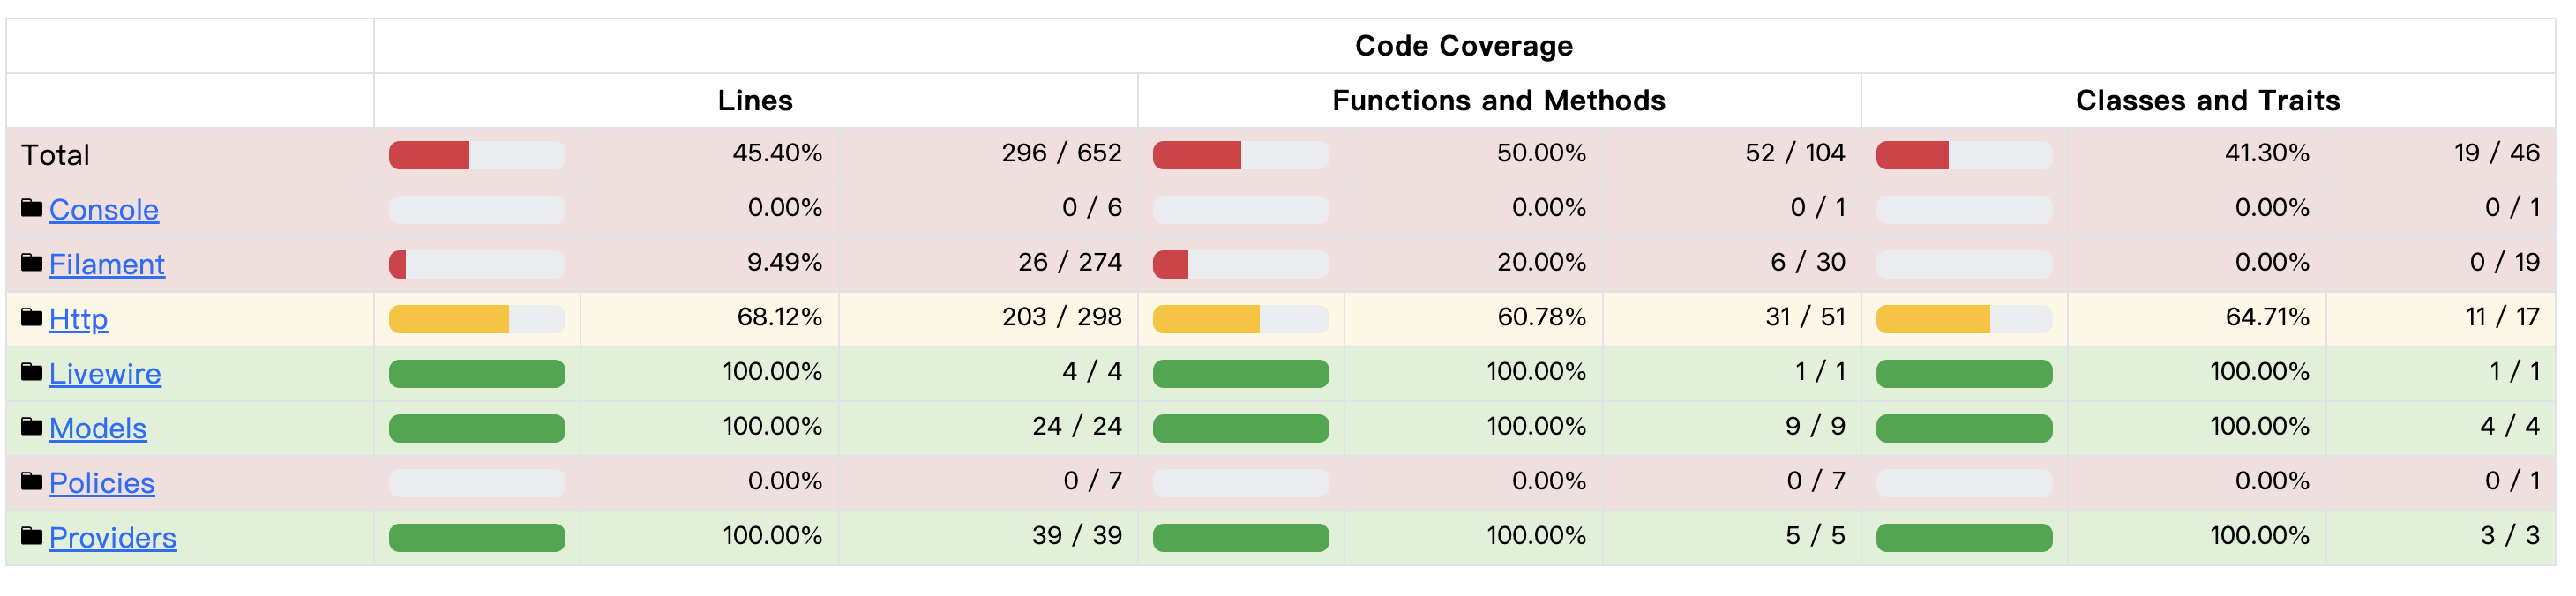Select the 52 / 104 functions count
The image size is (2576, 596).
(1795, 153)
